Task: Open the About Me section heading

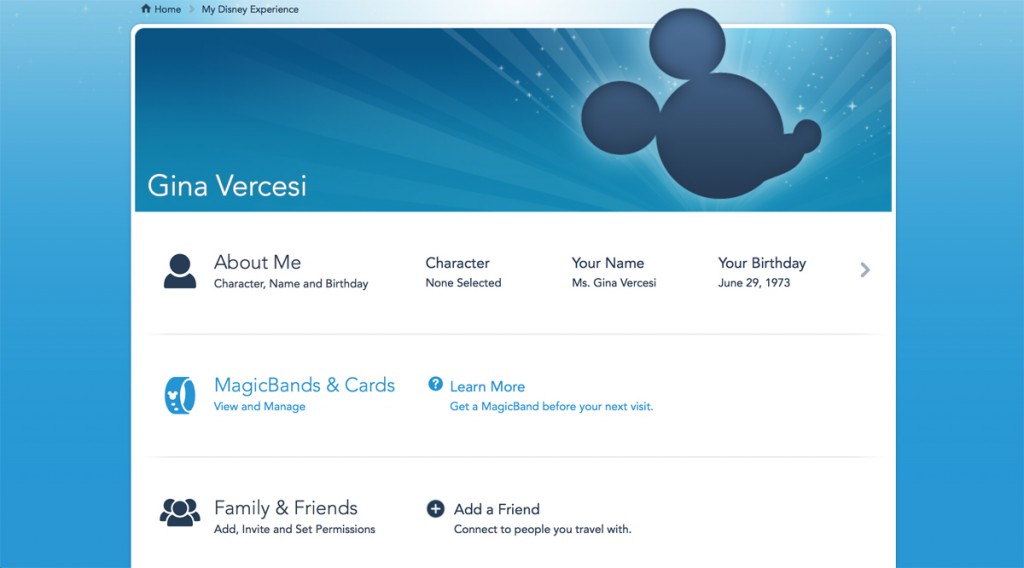Action: [257, 262]
